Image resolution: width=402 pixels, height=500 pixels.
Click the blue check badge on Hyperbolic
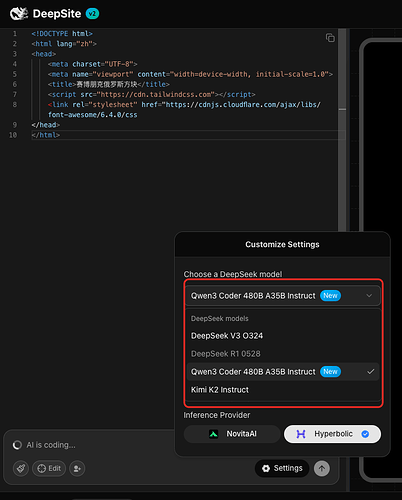365,434
